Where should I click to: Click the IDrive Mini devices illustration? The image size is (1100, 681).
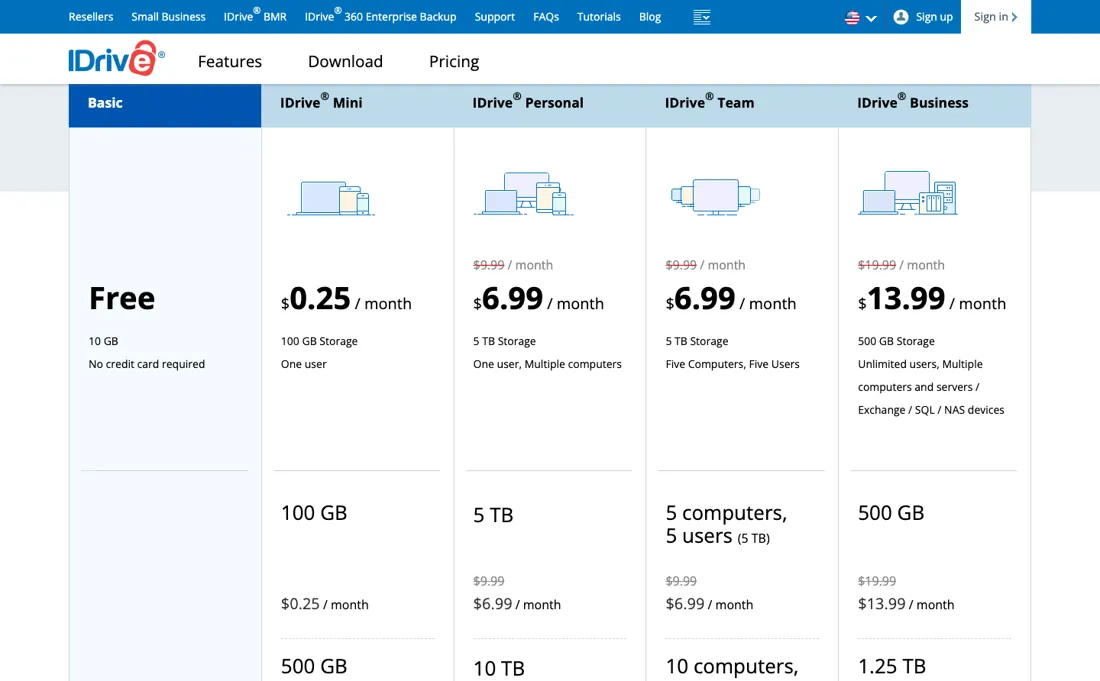(x=331, y=198)
